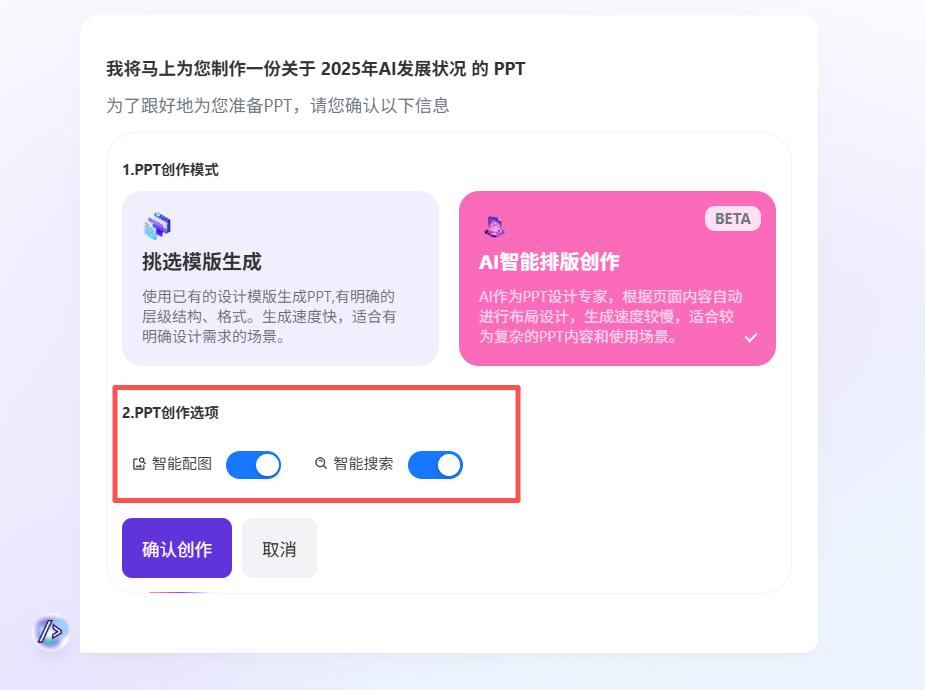This screenshot has width=925, height=690.
Task: Click the white checkmark on AI智能排版创作 card
Action: 751,338
